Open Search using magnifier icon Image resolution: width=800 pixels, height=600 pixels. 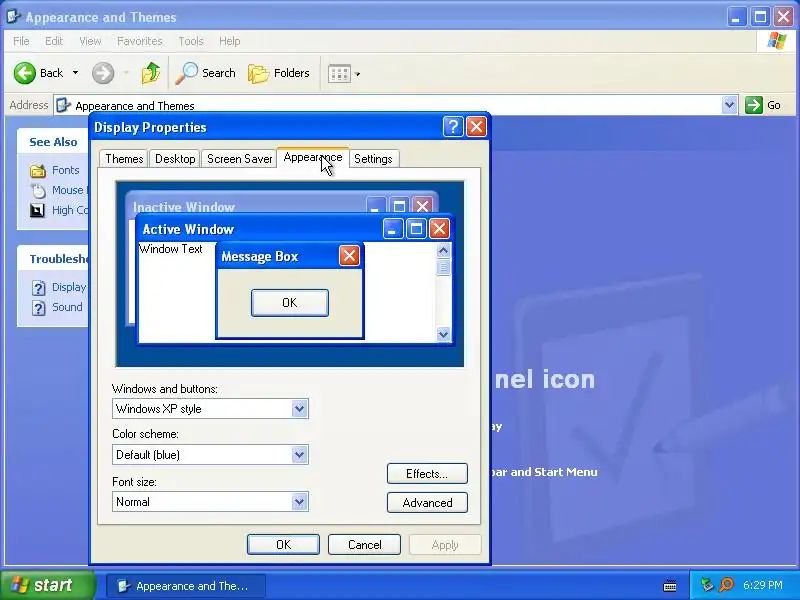pyautogui.click(x=186, y=73)
